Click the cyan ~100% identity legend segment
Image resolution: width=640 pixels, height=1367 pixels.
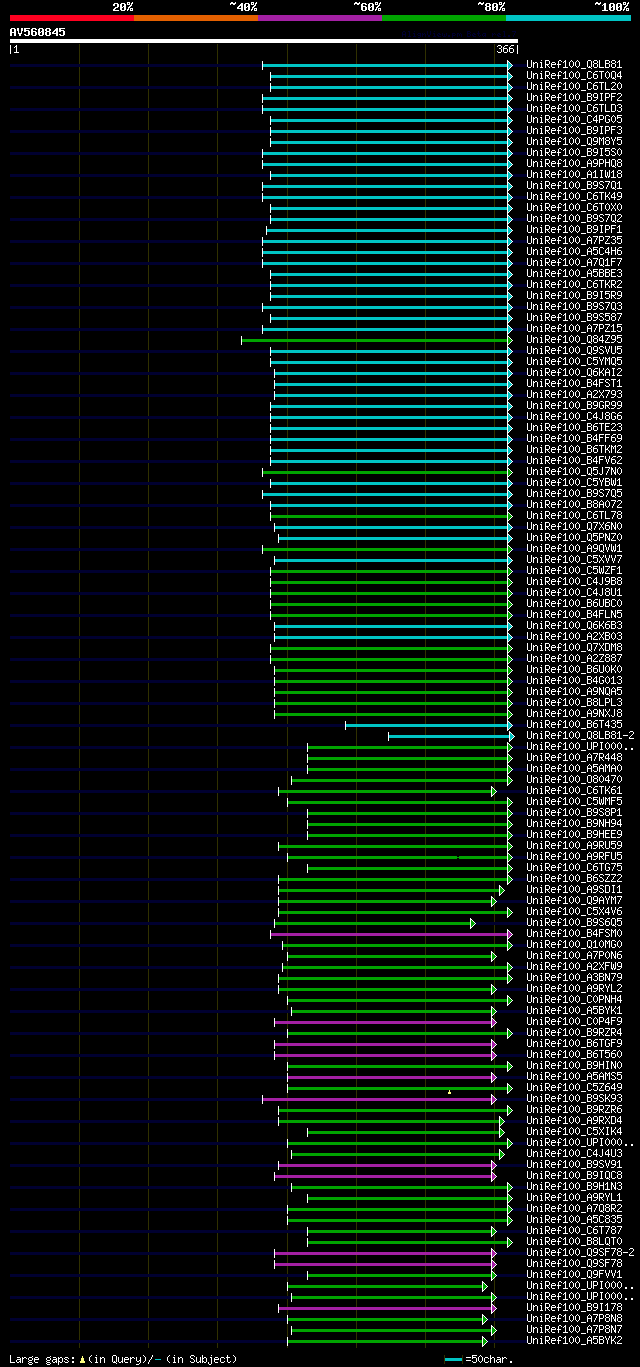point(568,18)
